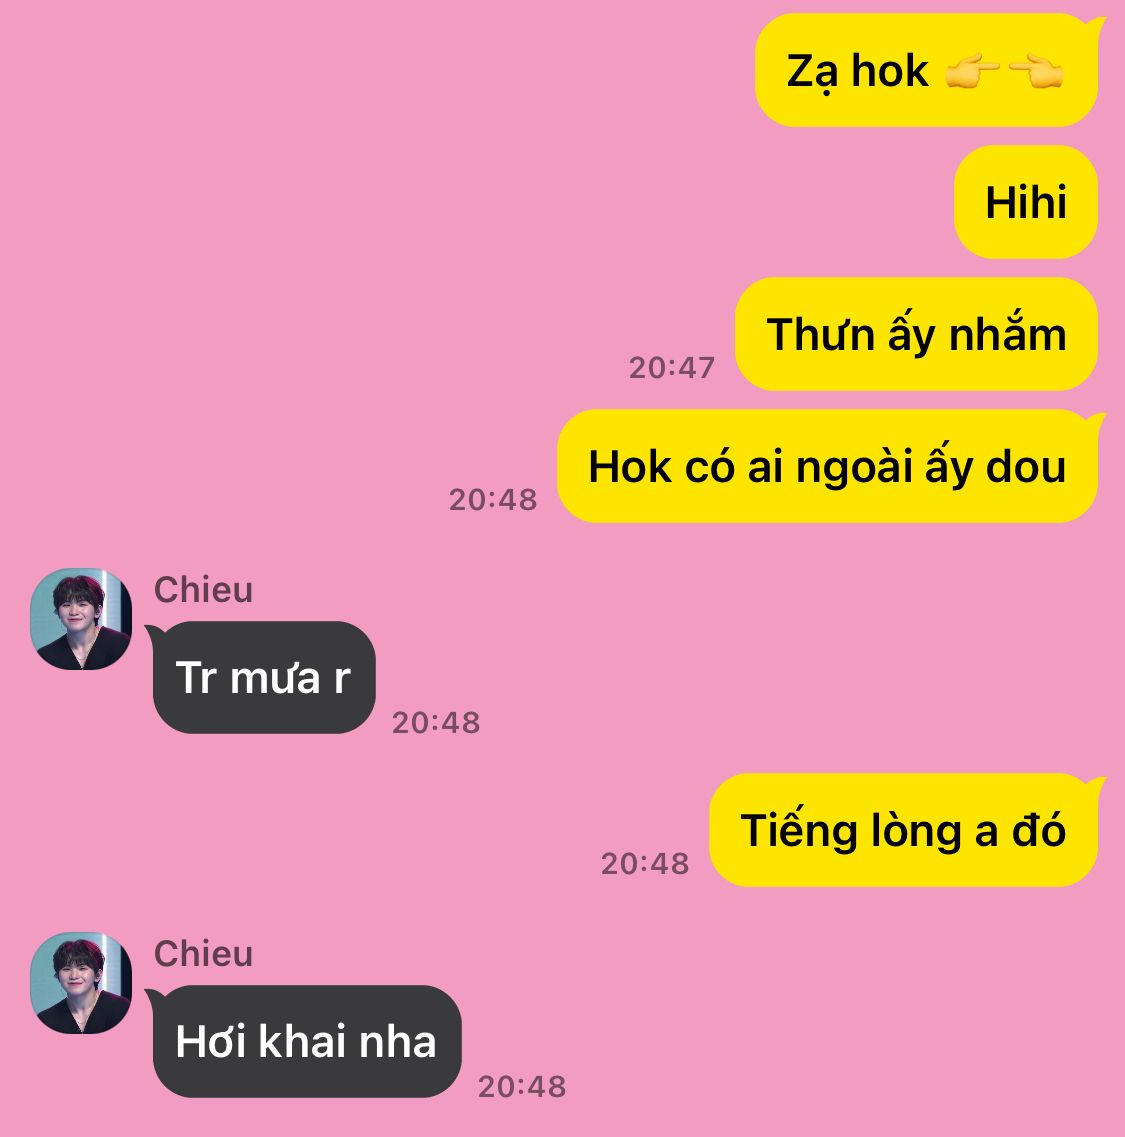Click the pointing fingers emoji in first message
1125x1137 pixels.
pos(1005,73)
